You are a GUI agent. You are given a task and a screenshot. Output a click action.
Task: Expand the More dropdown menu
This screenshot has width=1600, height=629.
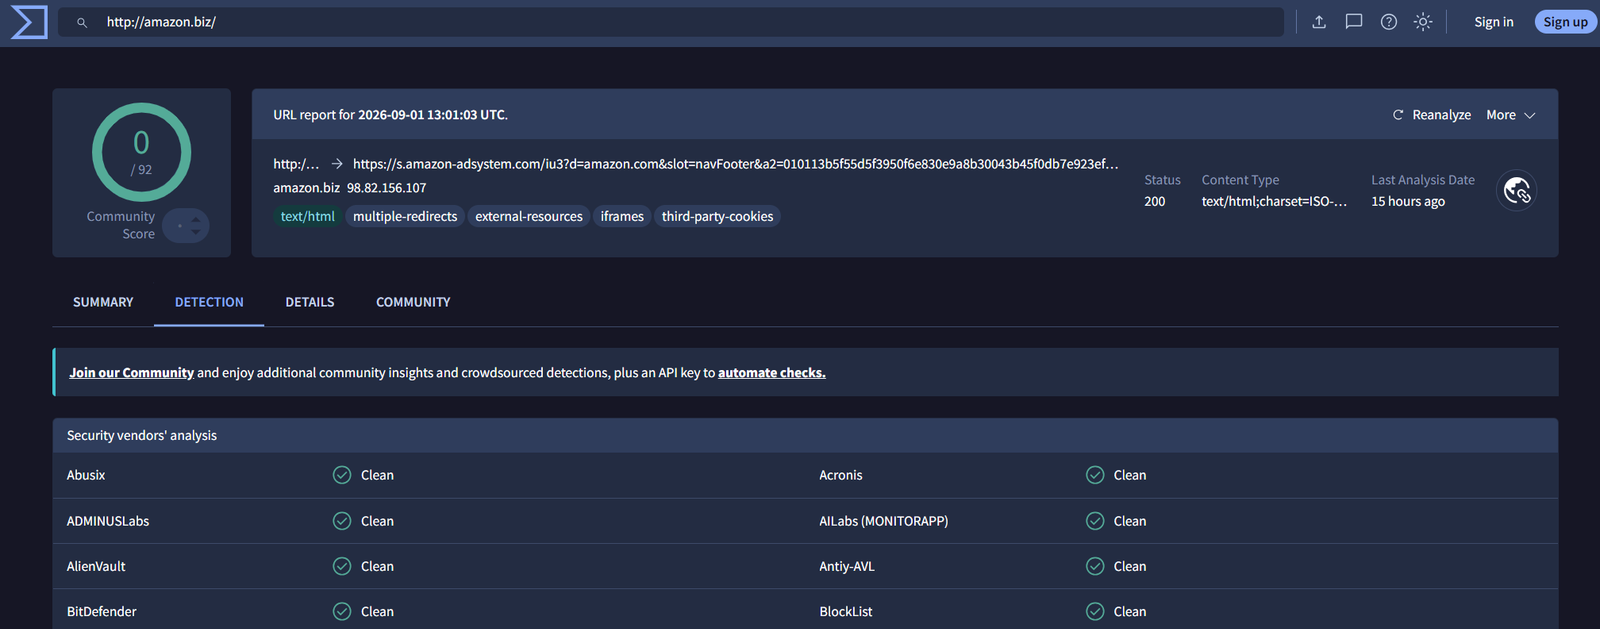coord(1510,115)
